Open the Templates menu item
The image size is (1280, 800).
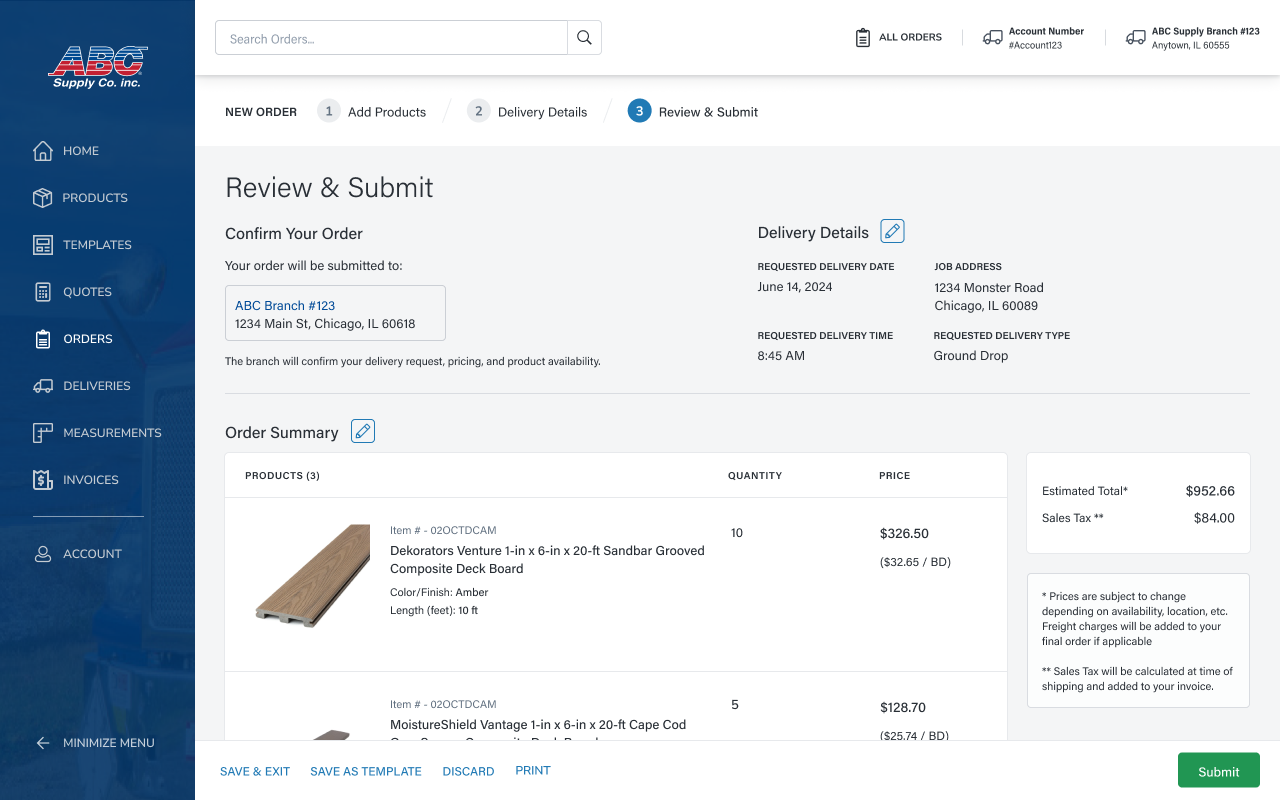[x=97, y=245]
